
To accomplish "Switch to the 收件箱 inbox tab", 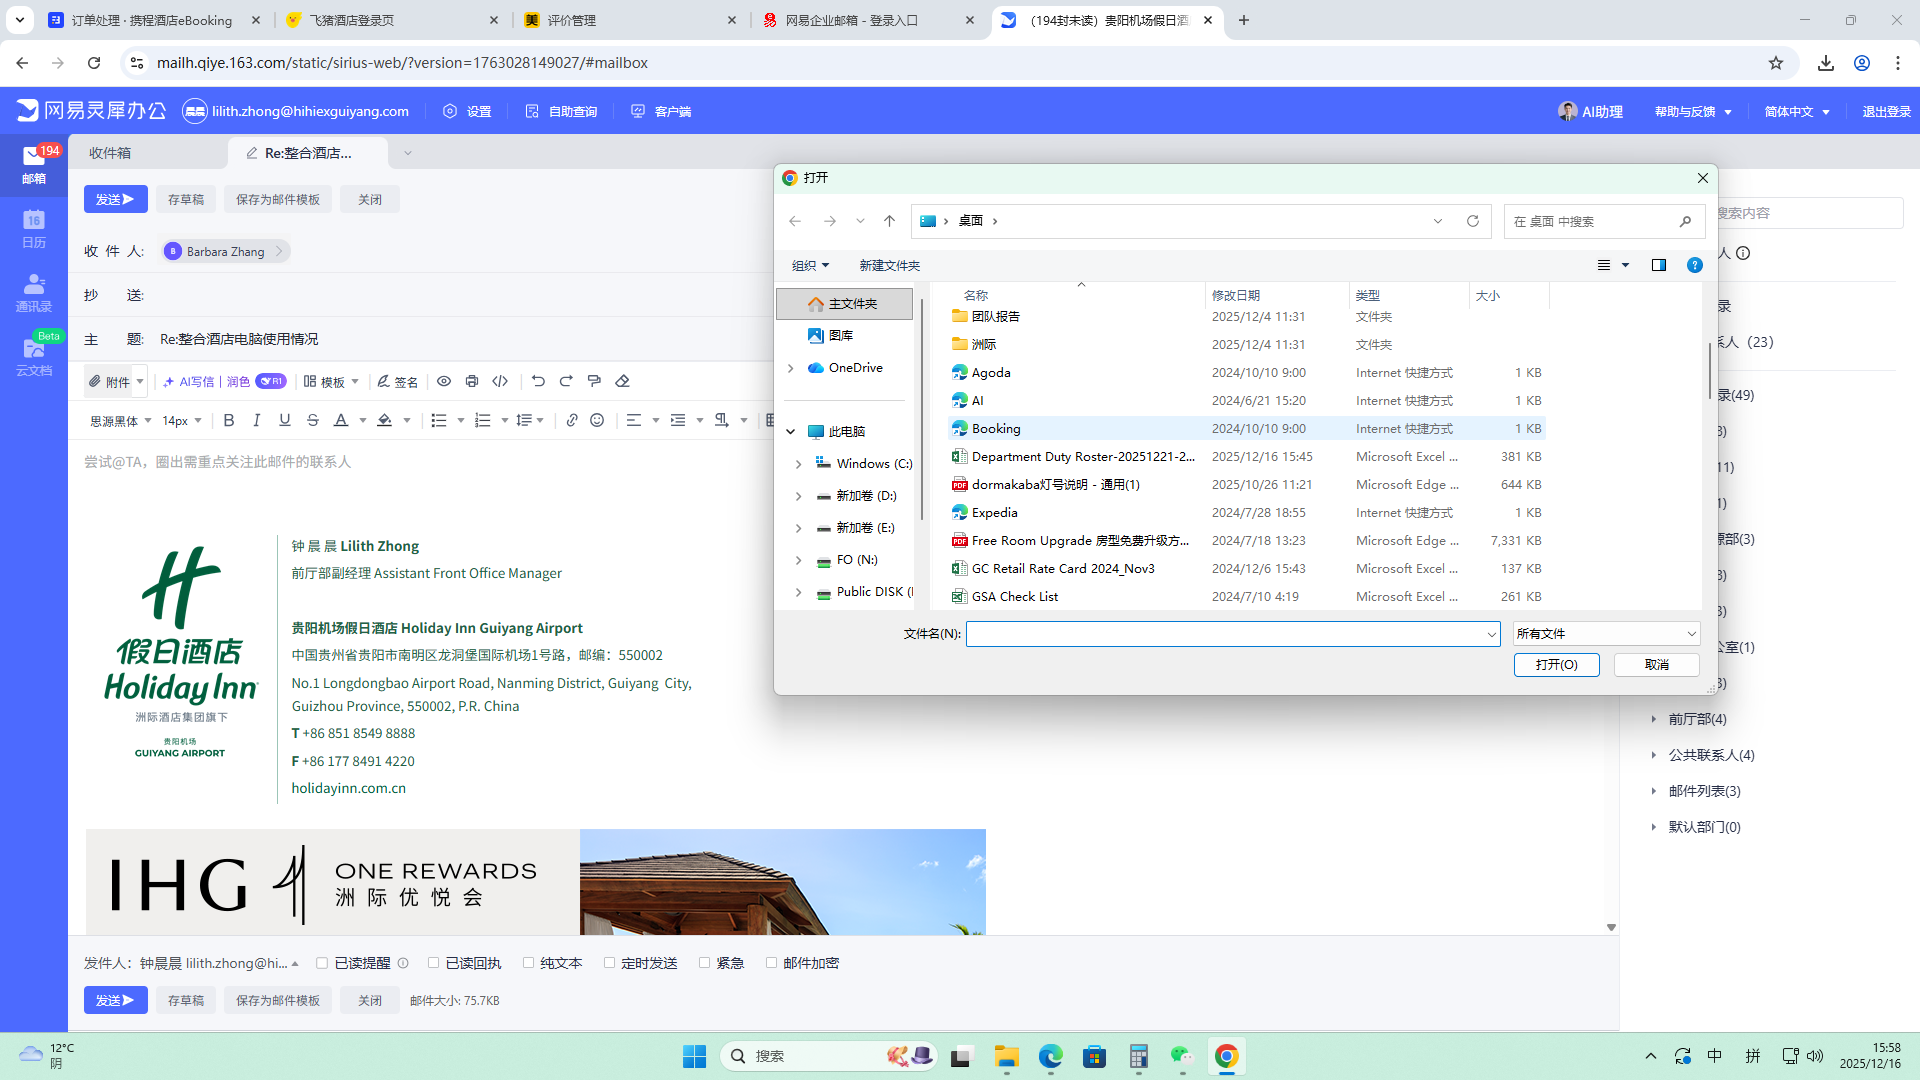I will 110,153.
